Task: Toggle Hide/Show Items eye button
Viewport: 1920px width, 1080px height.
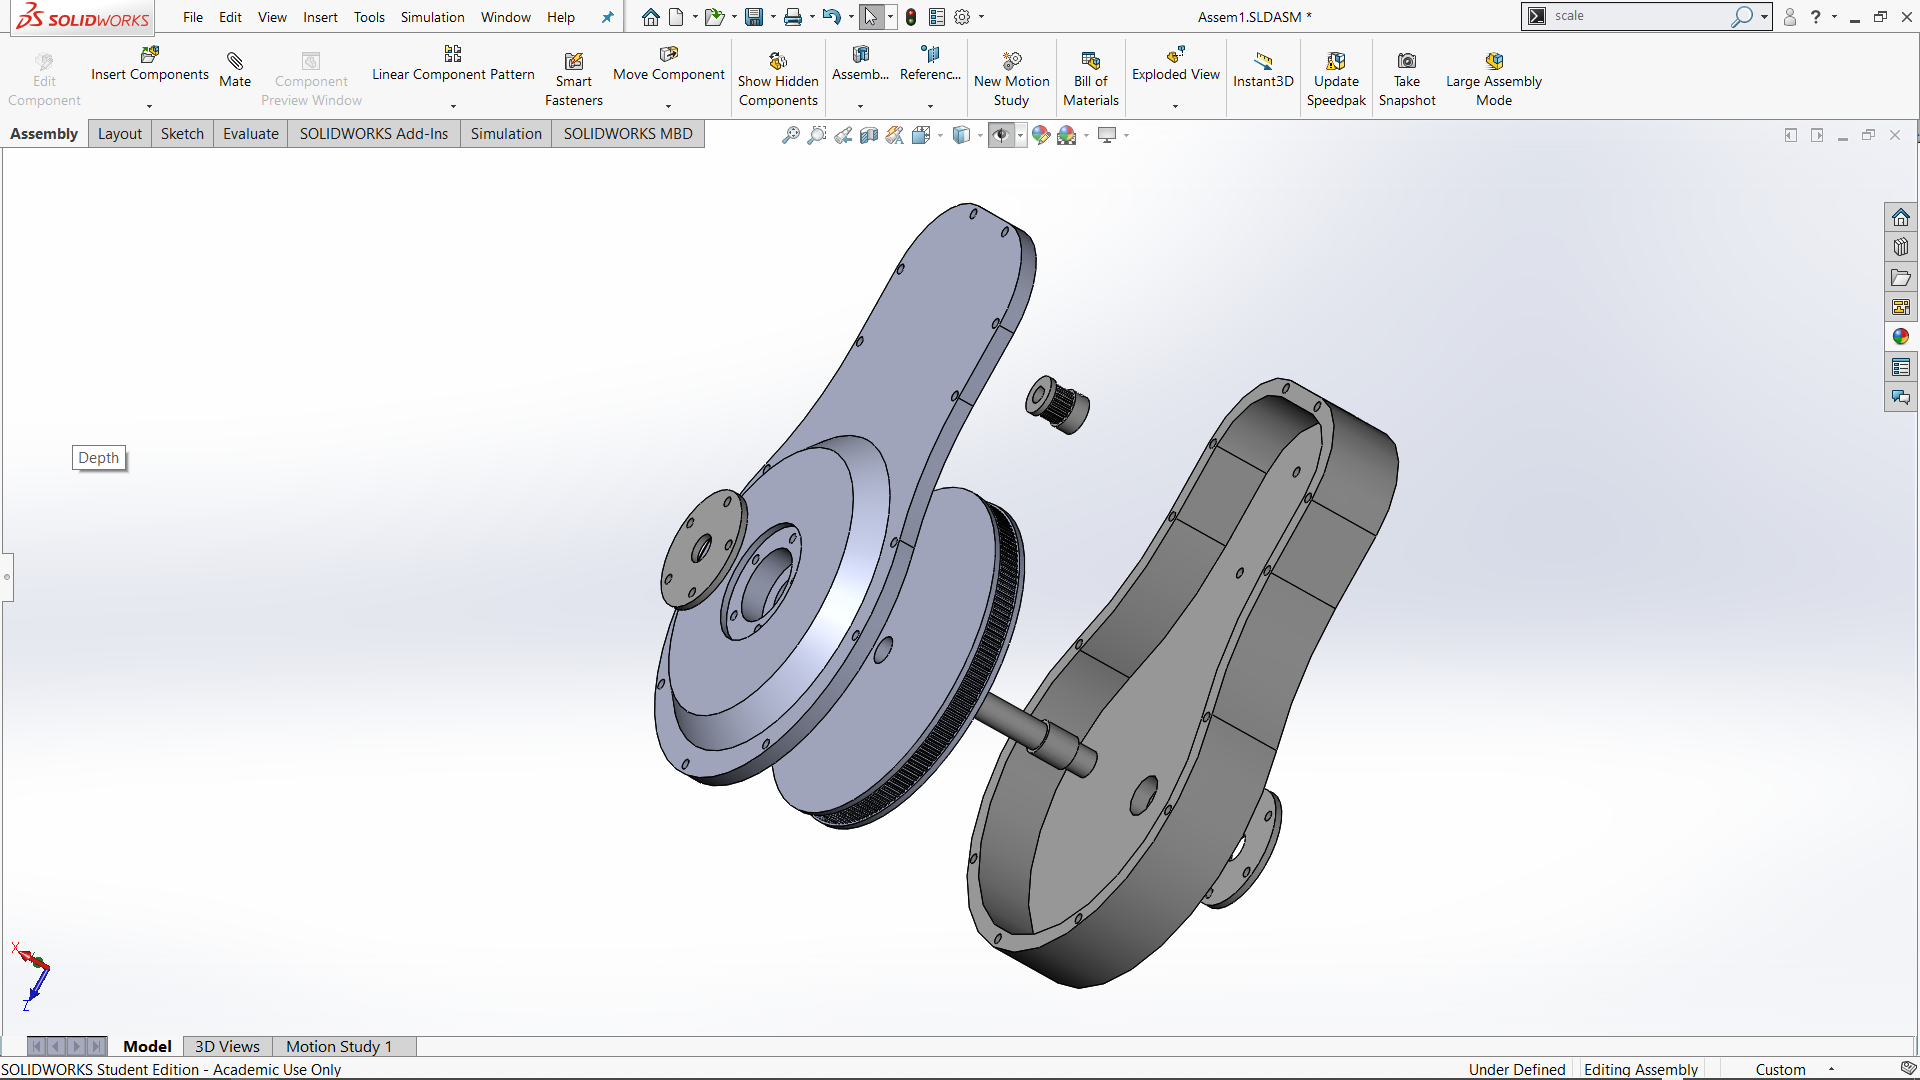Action: pyautogui.click(x=1000, y=135)
